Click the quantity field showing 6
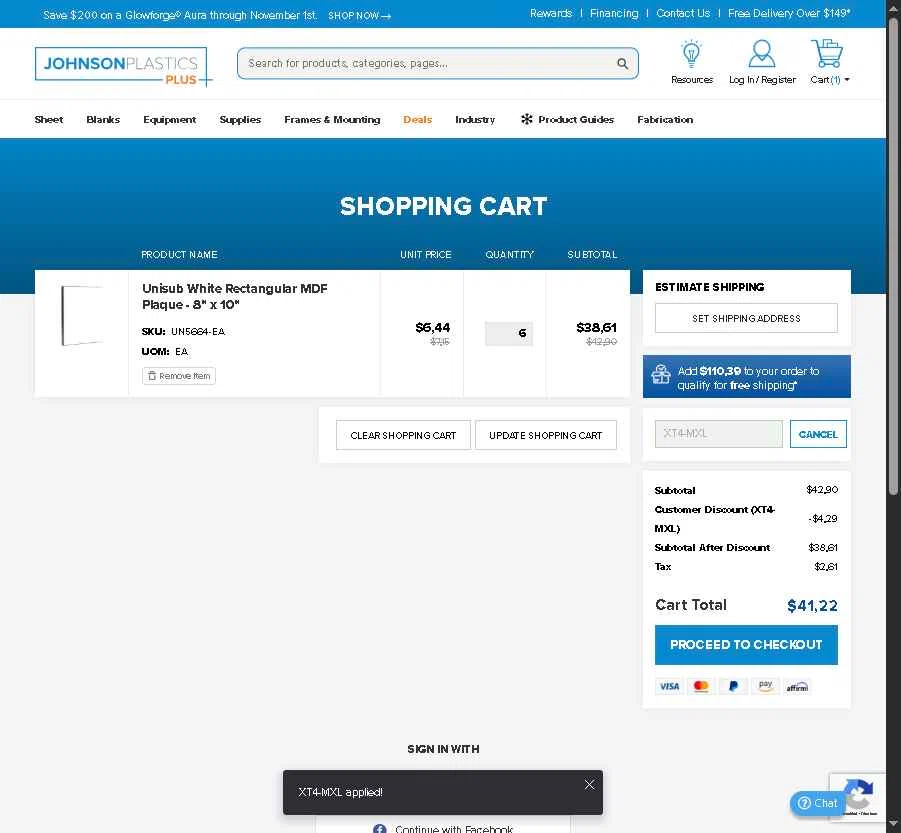The height and width of the screenshot is (833, 901). point(509,333)
